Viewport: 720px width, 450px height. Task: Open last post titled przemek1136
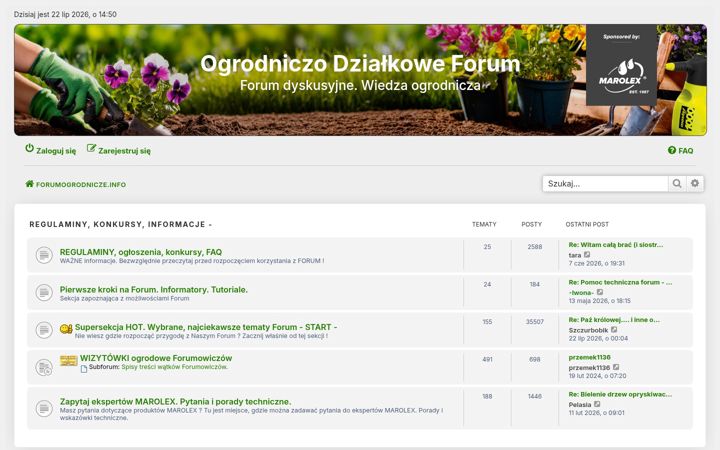point(590,357)
